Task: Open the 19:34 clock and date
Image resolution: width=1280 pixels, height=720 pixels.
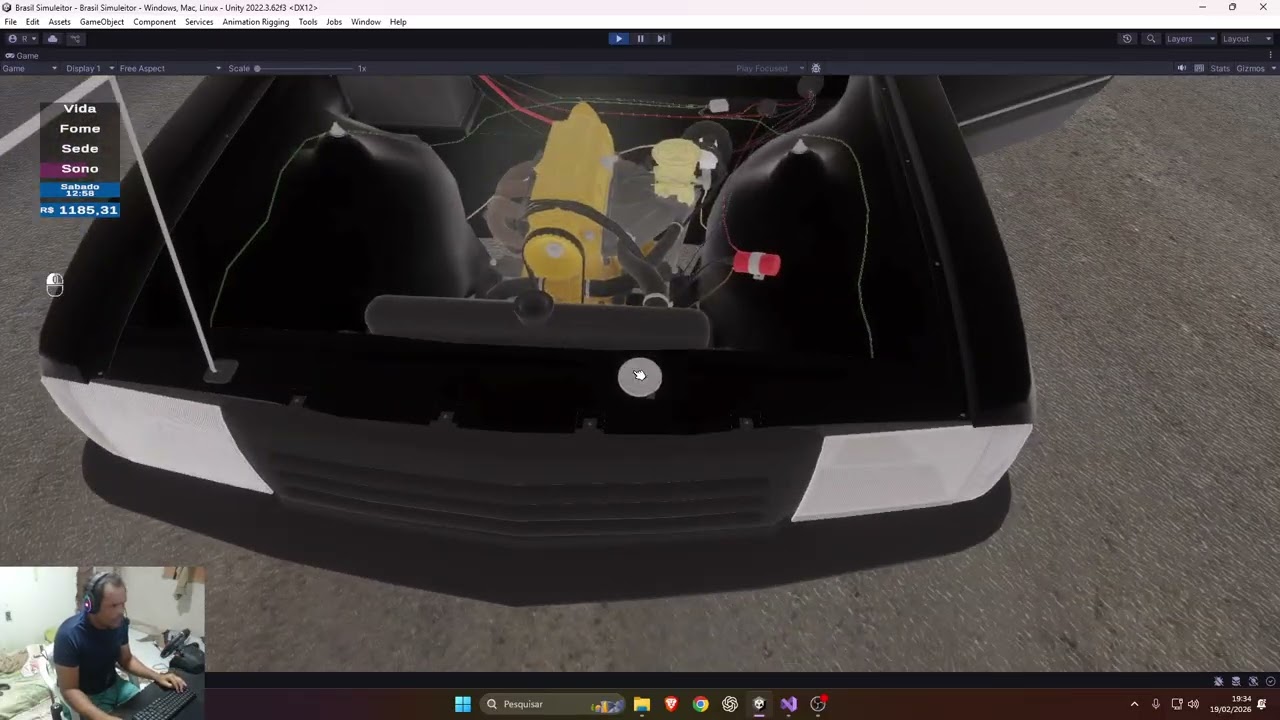Action: click(x=1230, y=704)
